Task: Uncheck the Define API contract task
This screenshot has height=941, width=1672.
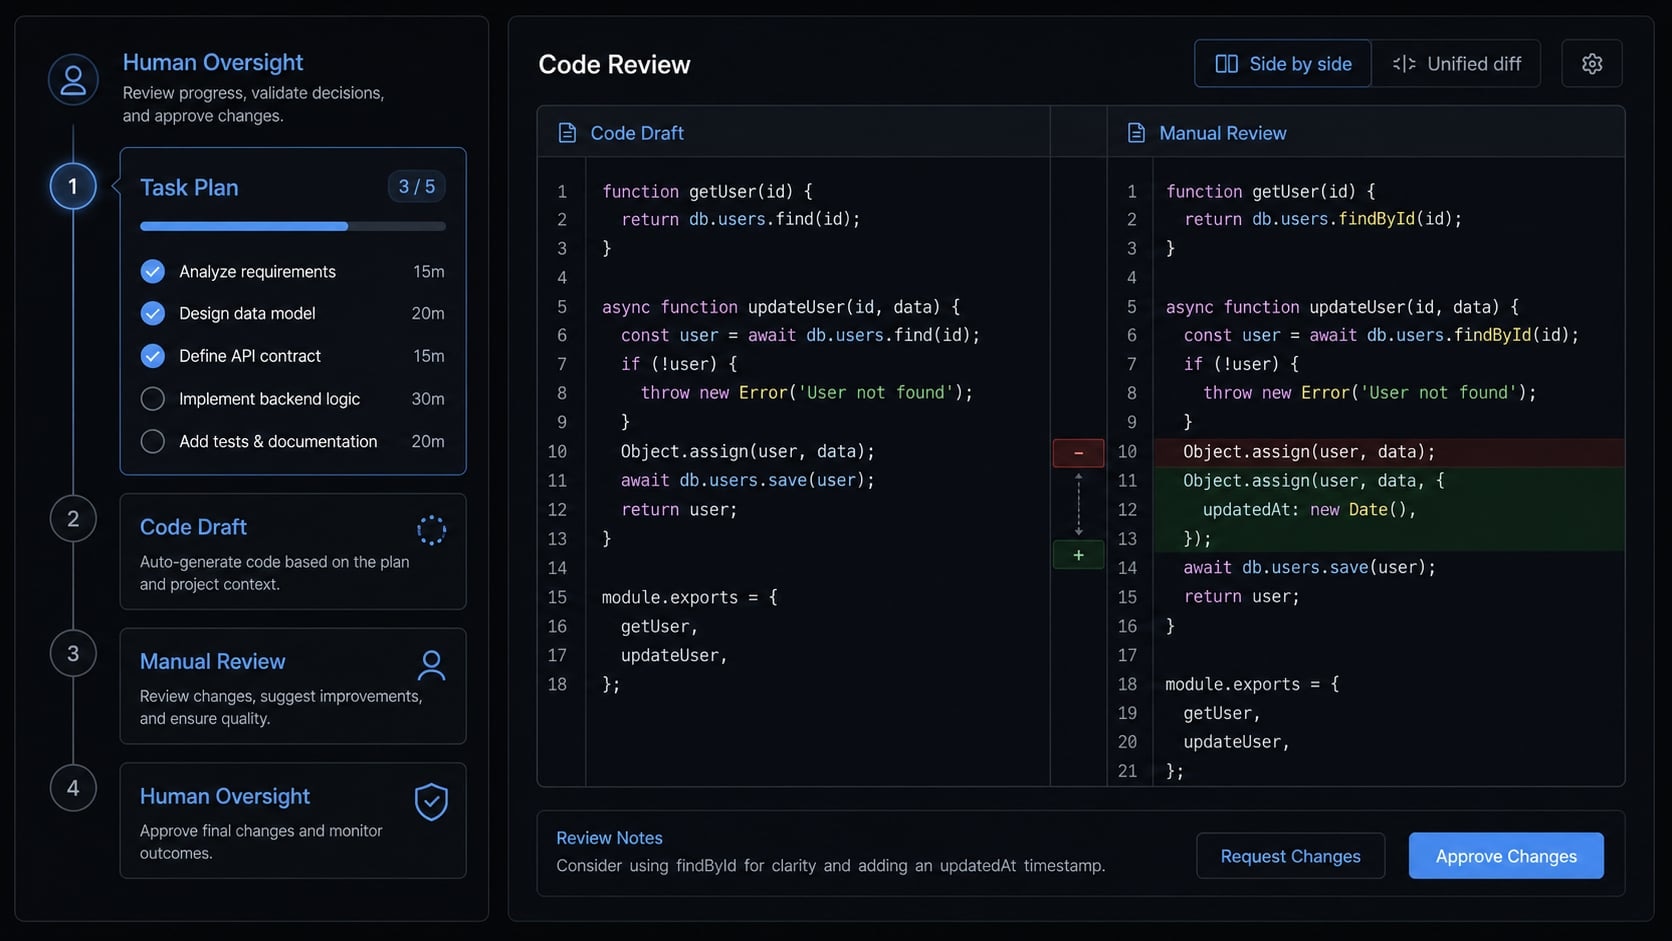Action: [152, 355]
